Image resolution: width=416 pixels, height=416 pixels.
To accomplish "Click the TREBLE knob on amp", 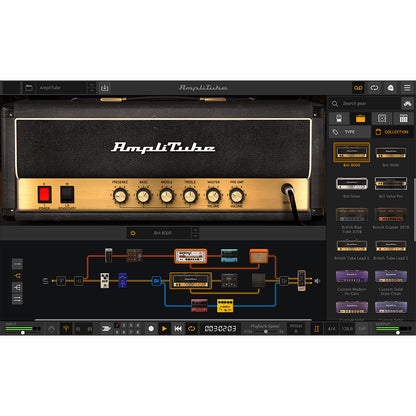I will point(190,196).
